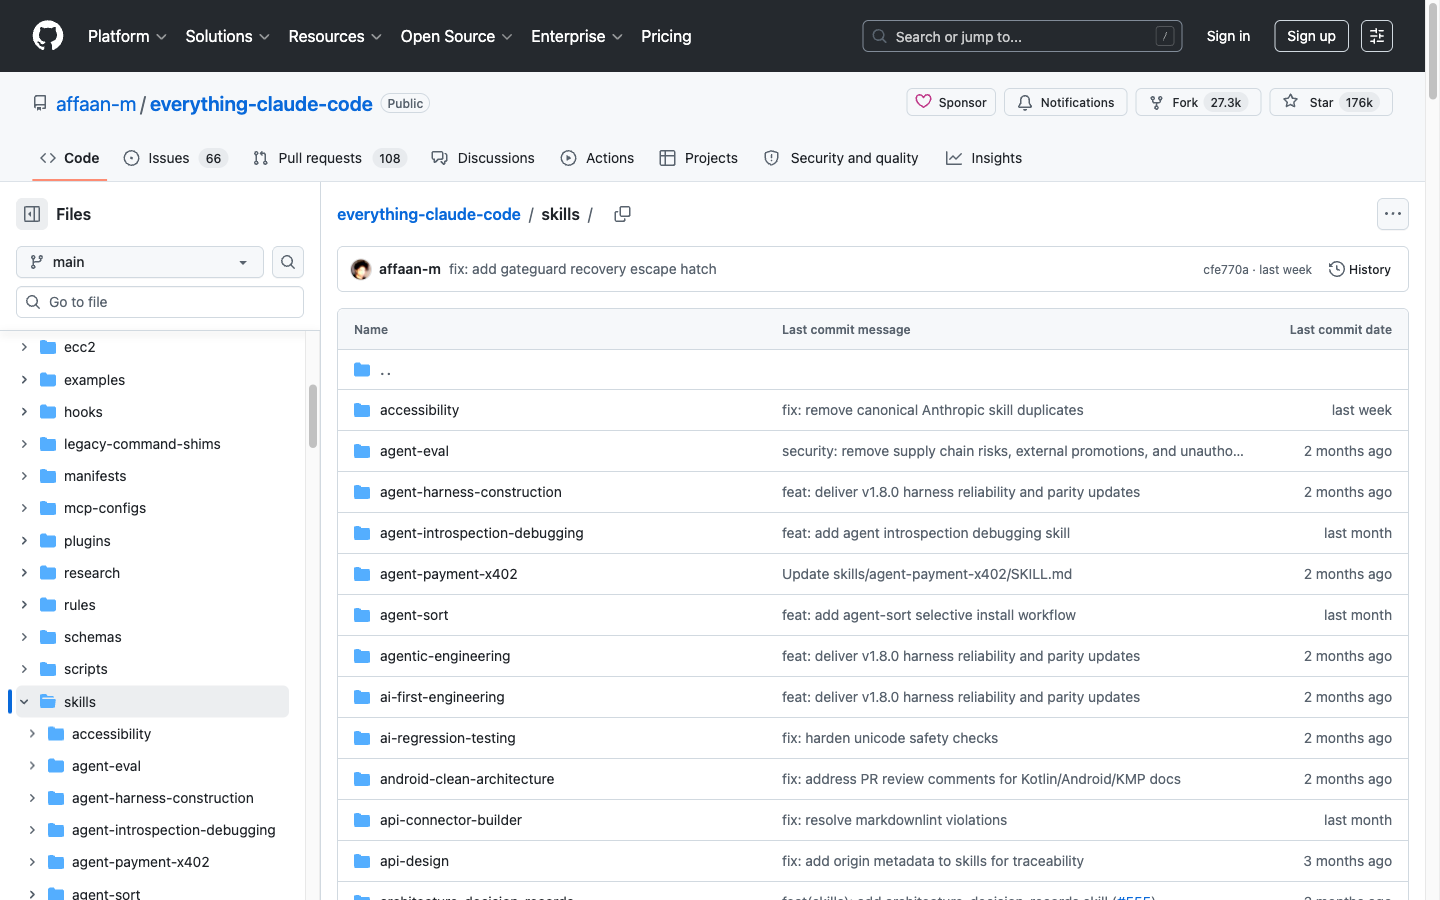Click the Sign up button
Screen dimensions: 1440x900
tap(1311, 36)
